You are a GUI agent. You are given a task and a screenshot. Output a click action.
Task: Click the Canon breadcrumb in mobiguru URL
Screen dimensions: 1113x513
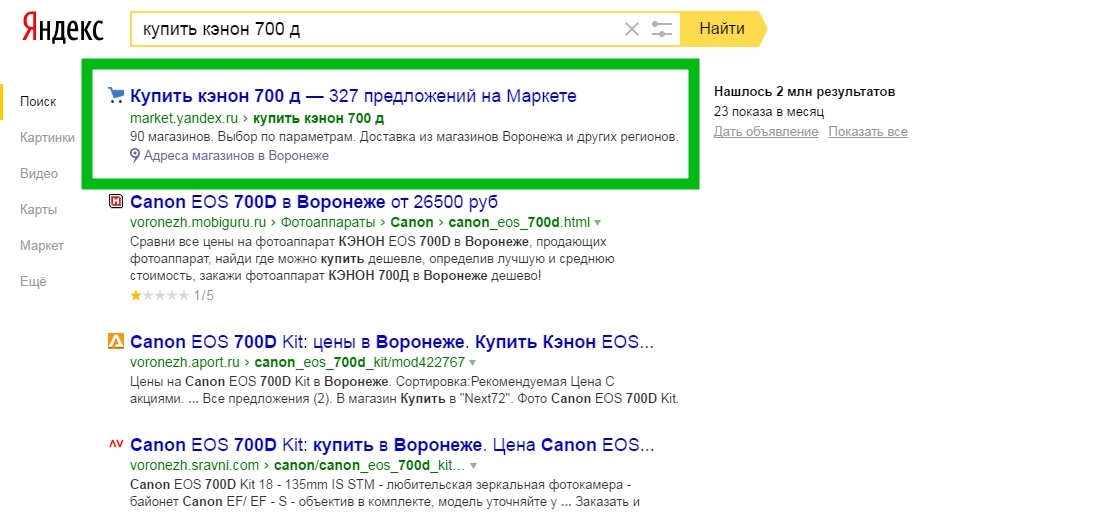point(412,222)
